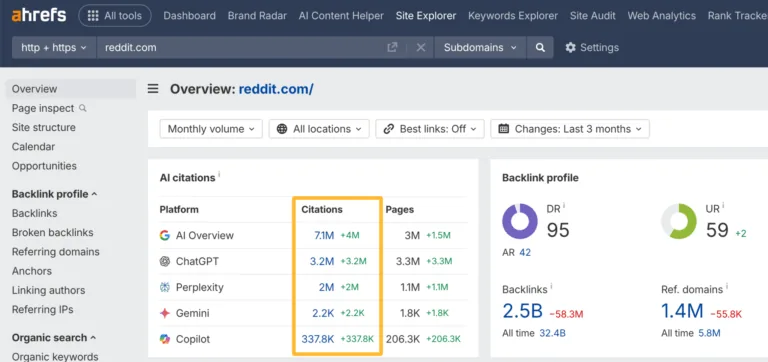Click the 206.3K Copilot pages value
This screenshot has width=768, height=362.
[403, 339]
